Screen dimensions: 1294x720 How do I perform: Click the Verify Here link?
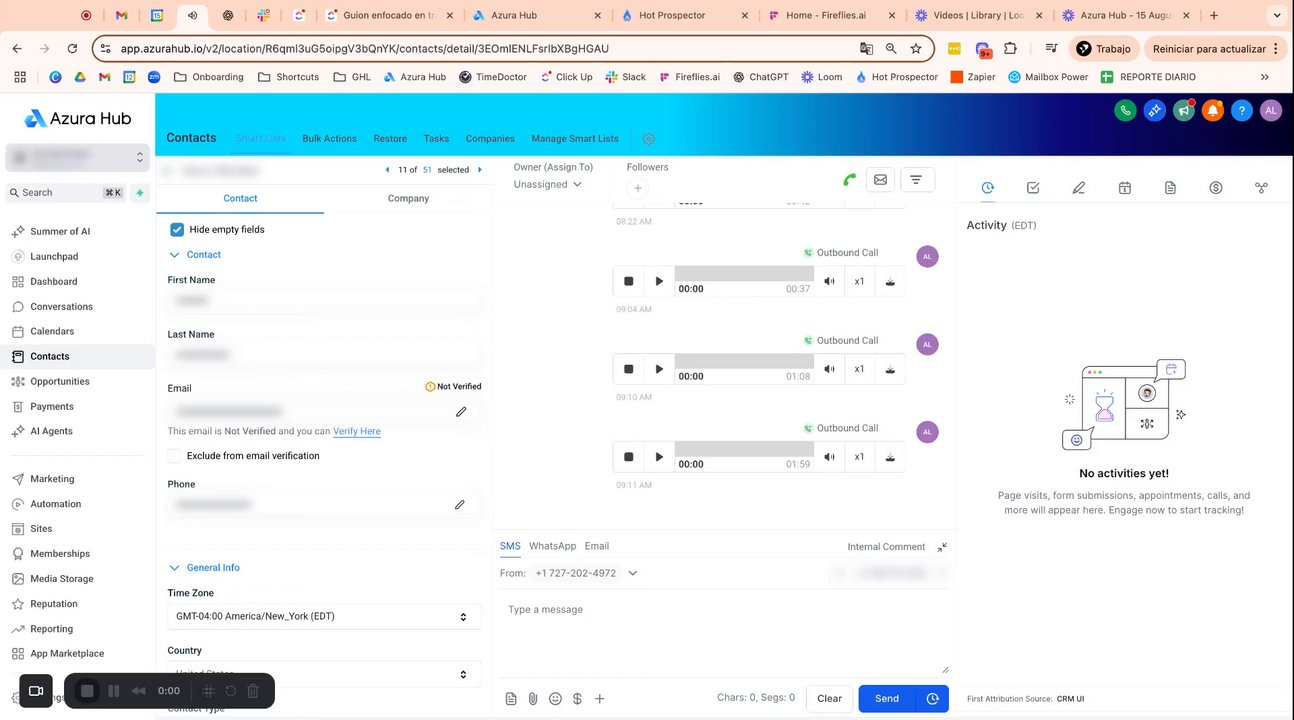[x=357, y=431]
